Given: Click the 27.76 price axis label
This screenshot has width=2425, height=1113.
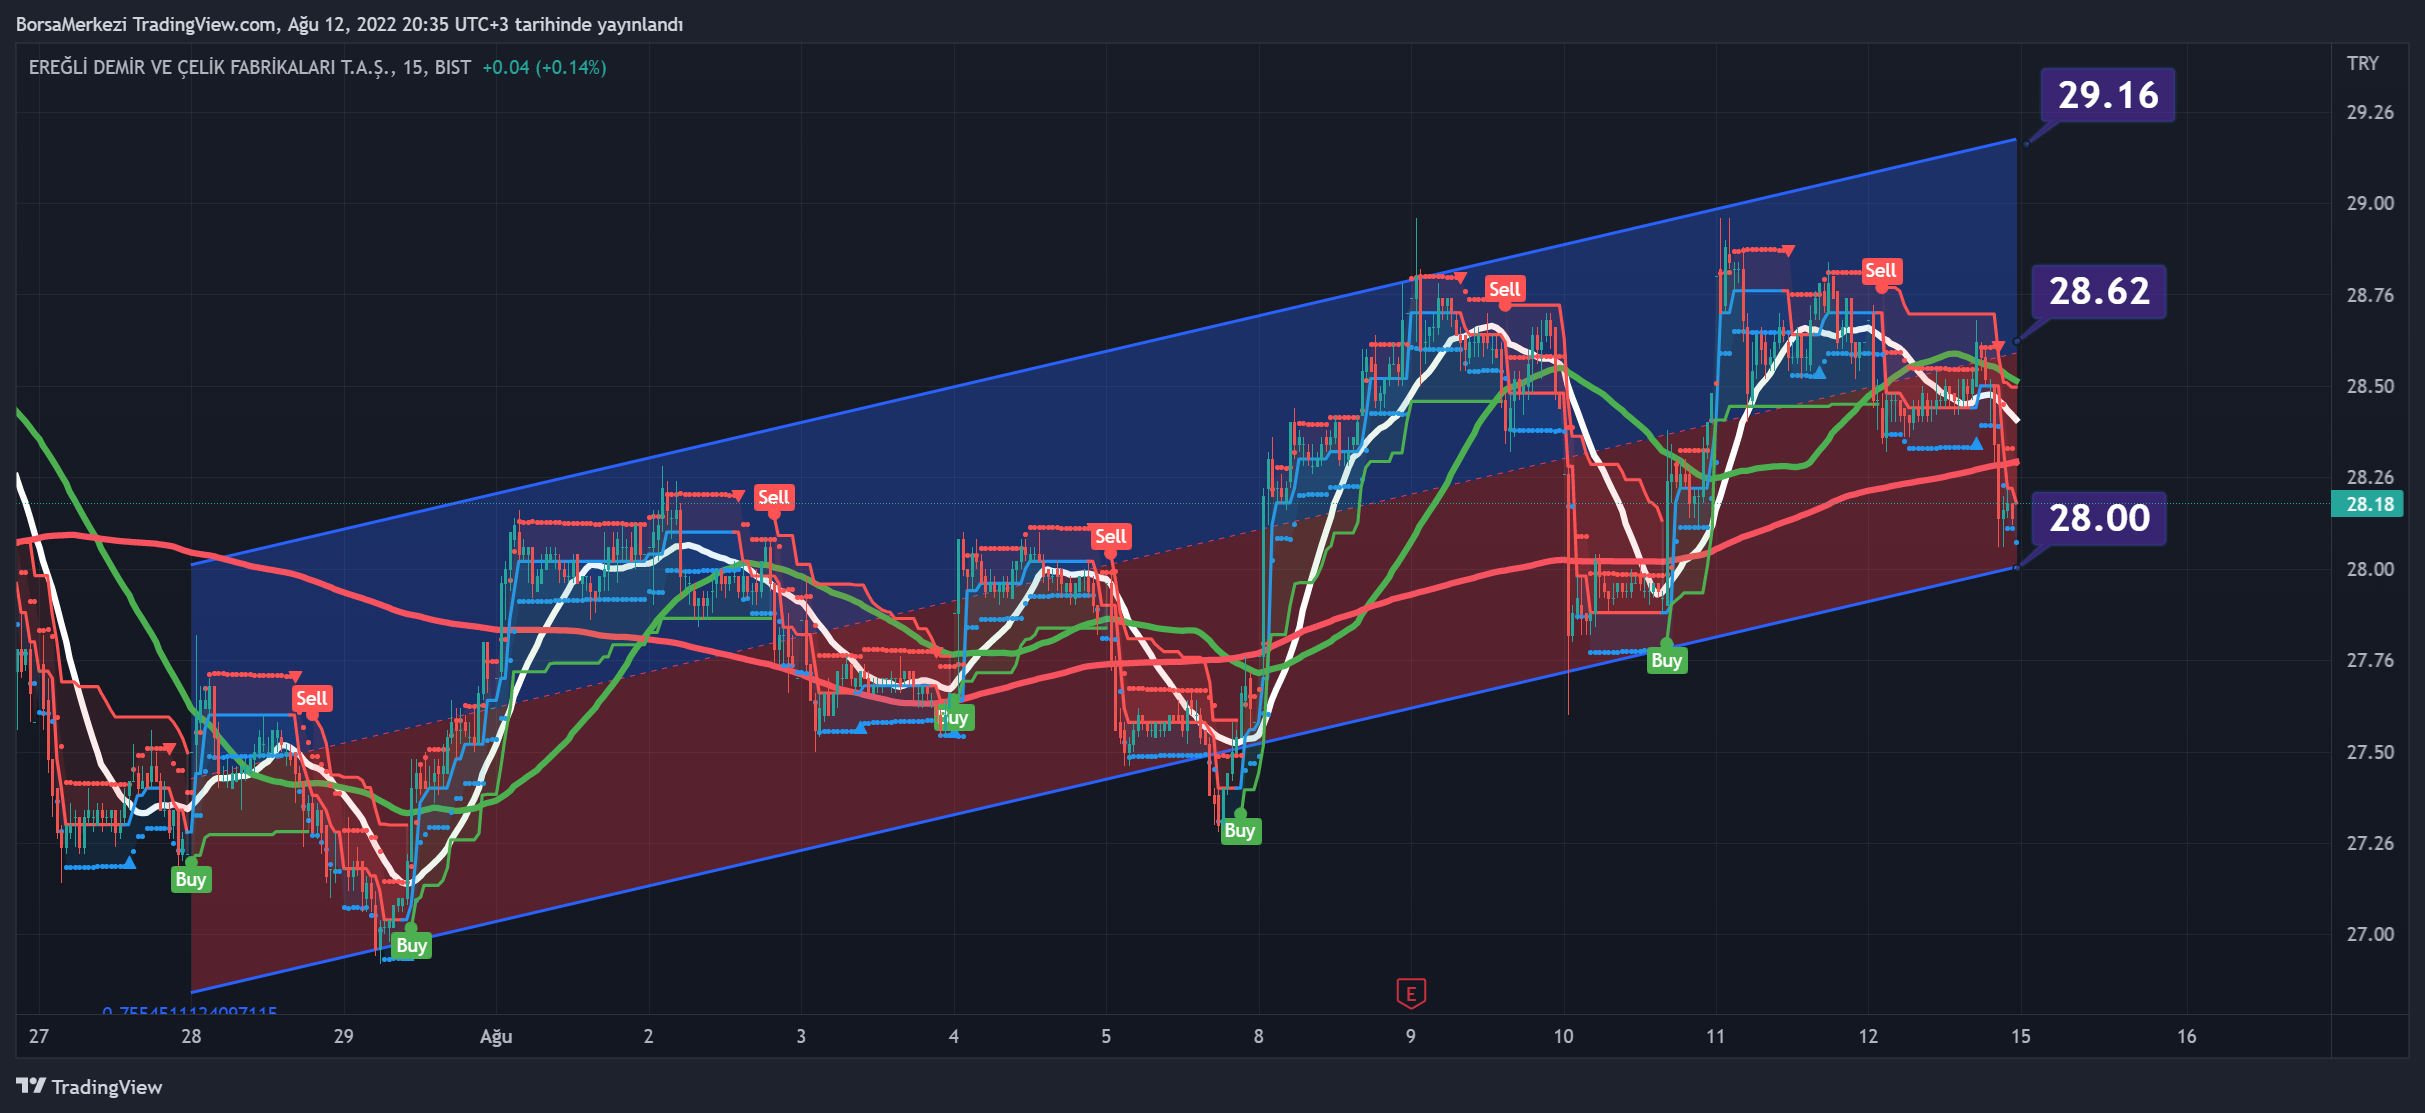Looking at the screenshot, I should 2371,660.
